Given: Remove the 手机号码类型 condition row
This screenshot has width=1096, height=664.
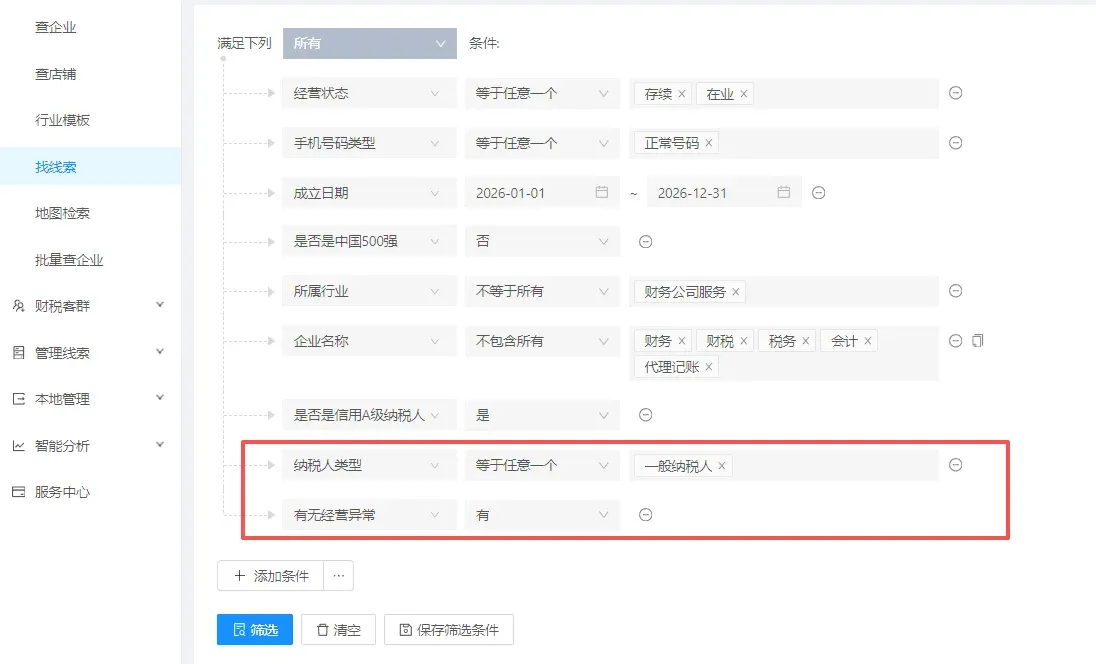Looking at the screenshot, I should click(x=956, y=143).
